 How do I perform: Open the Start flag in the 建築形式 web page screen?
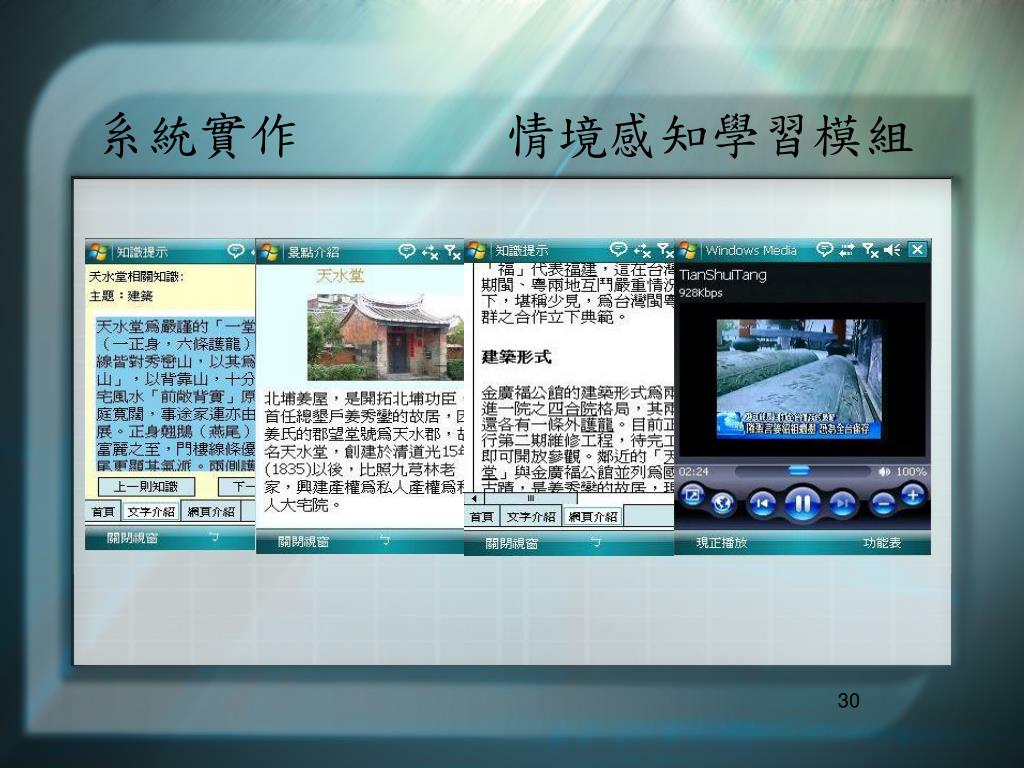pyautogui.click(x=477, y=250)
